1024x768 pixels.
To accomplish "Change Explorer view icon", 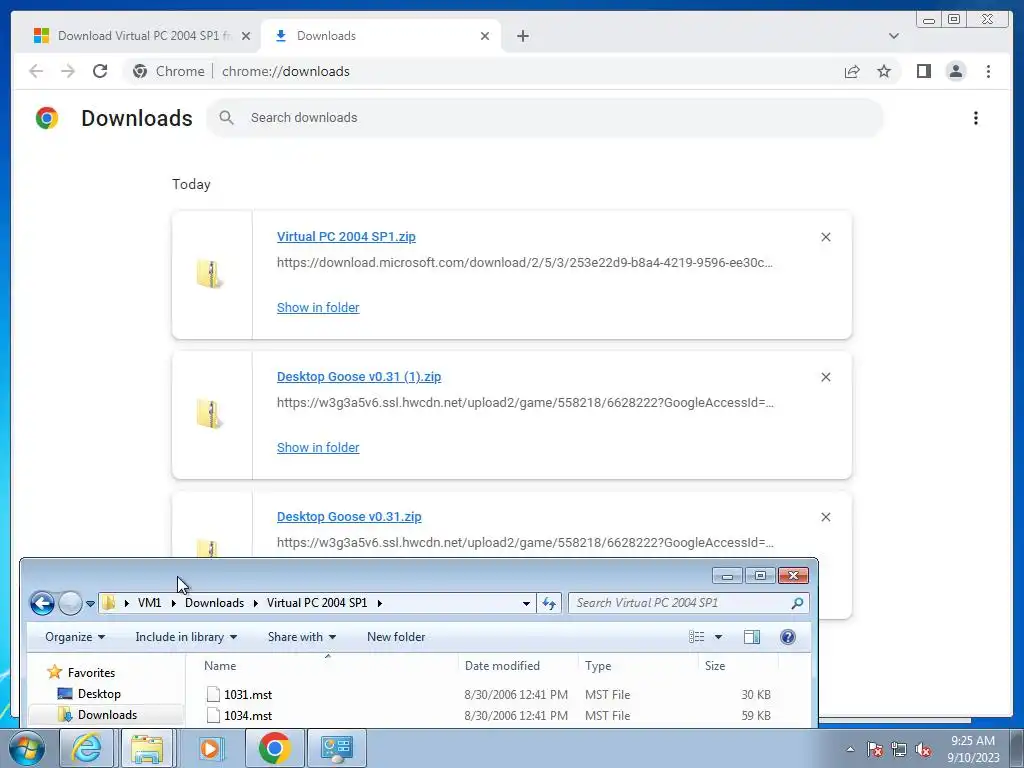I will click(x=696, y=637).
